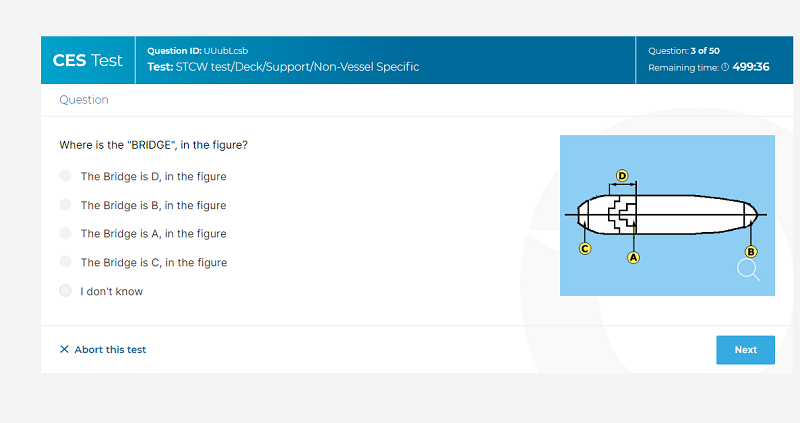800x423 pixels.
Task: Select radio 'The Bridge is D'
Action: pos(65,176)
